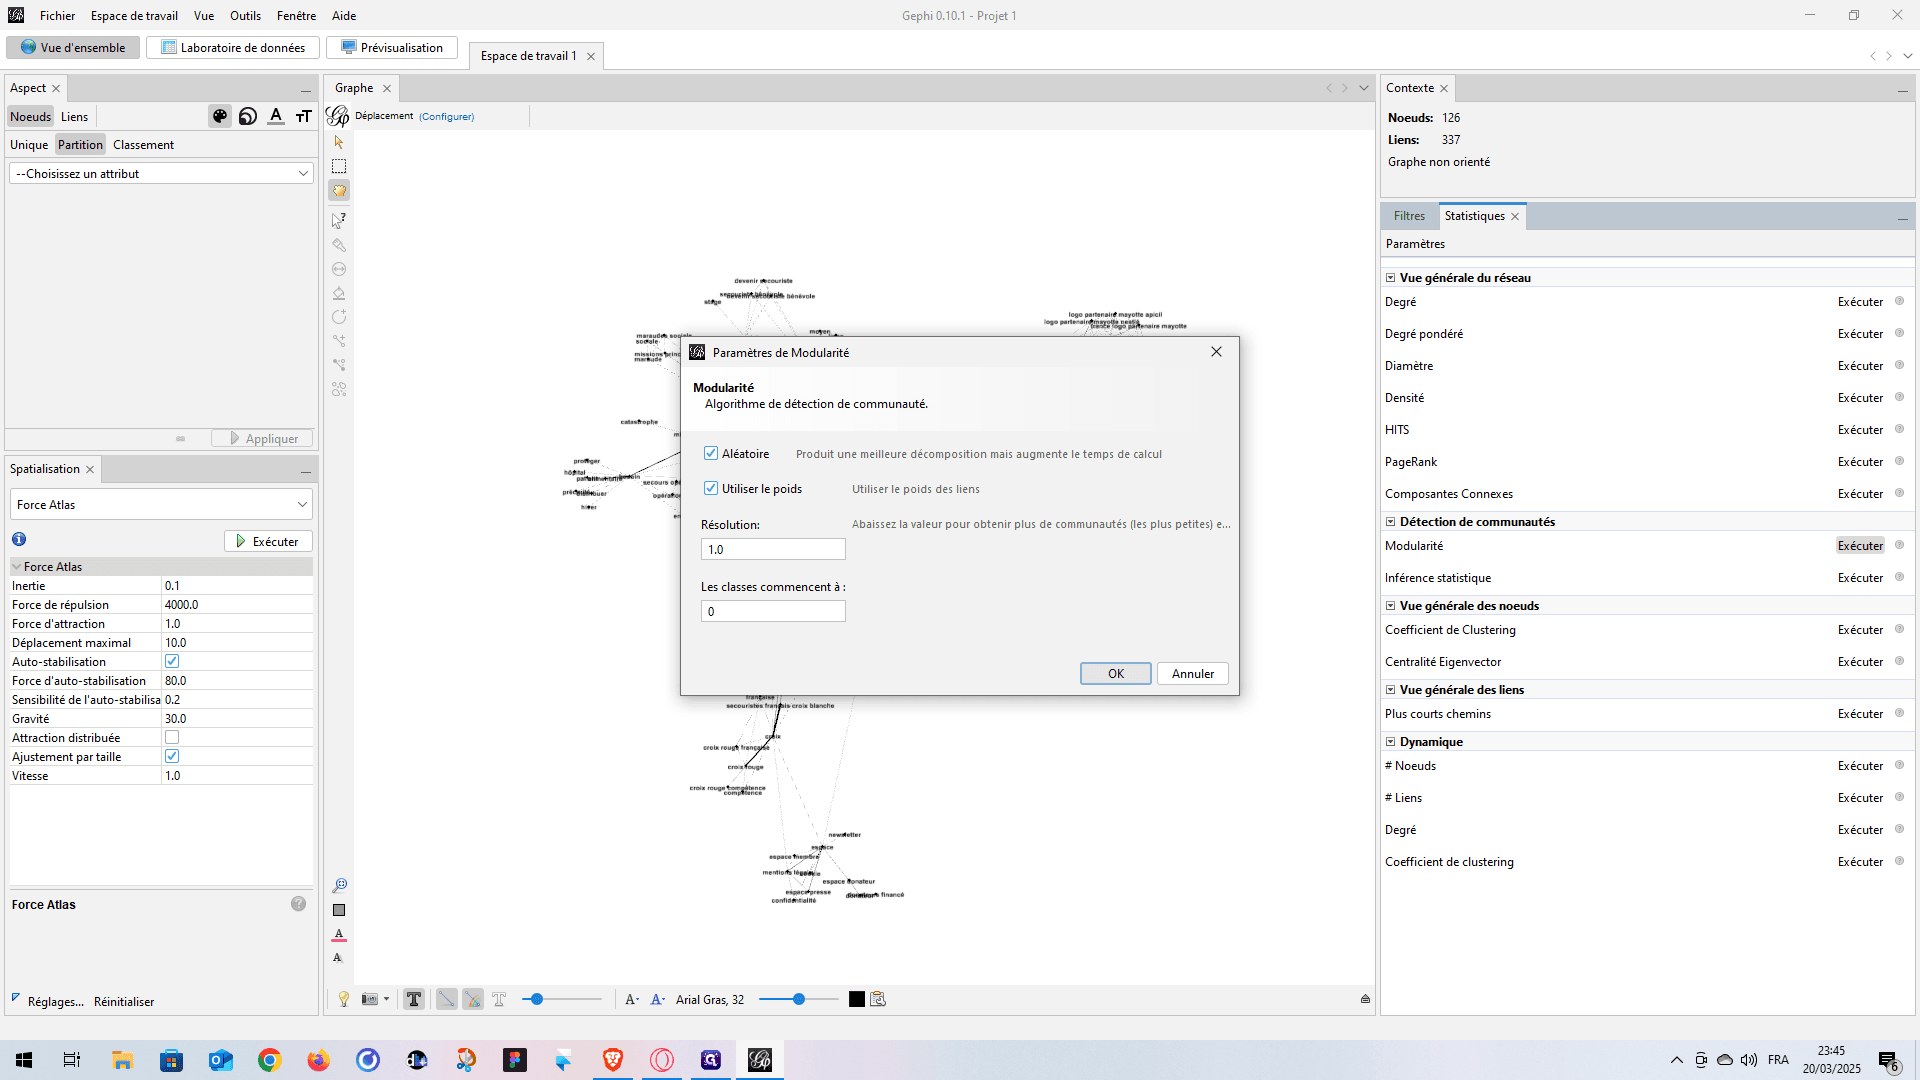Toggle edge labels with outlined T icon
1920x1080 pixels.
click(499, 999)
